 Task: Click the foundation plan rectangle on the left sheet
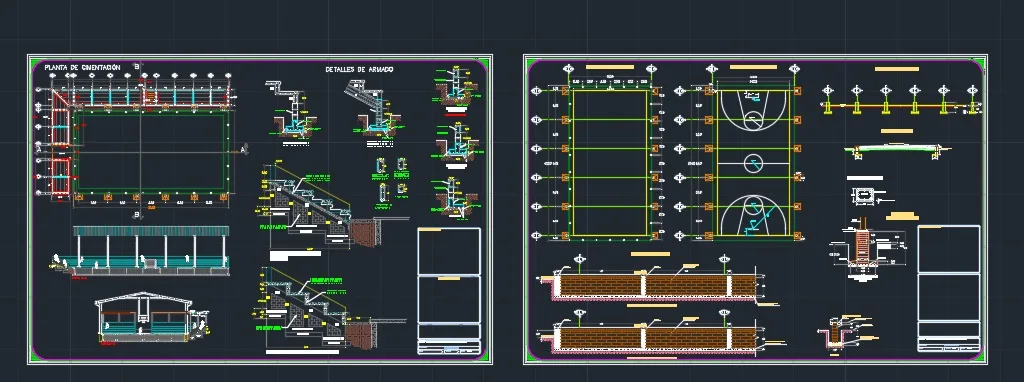click(151, 151)
